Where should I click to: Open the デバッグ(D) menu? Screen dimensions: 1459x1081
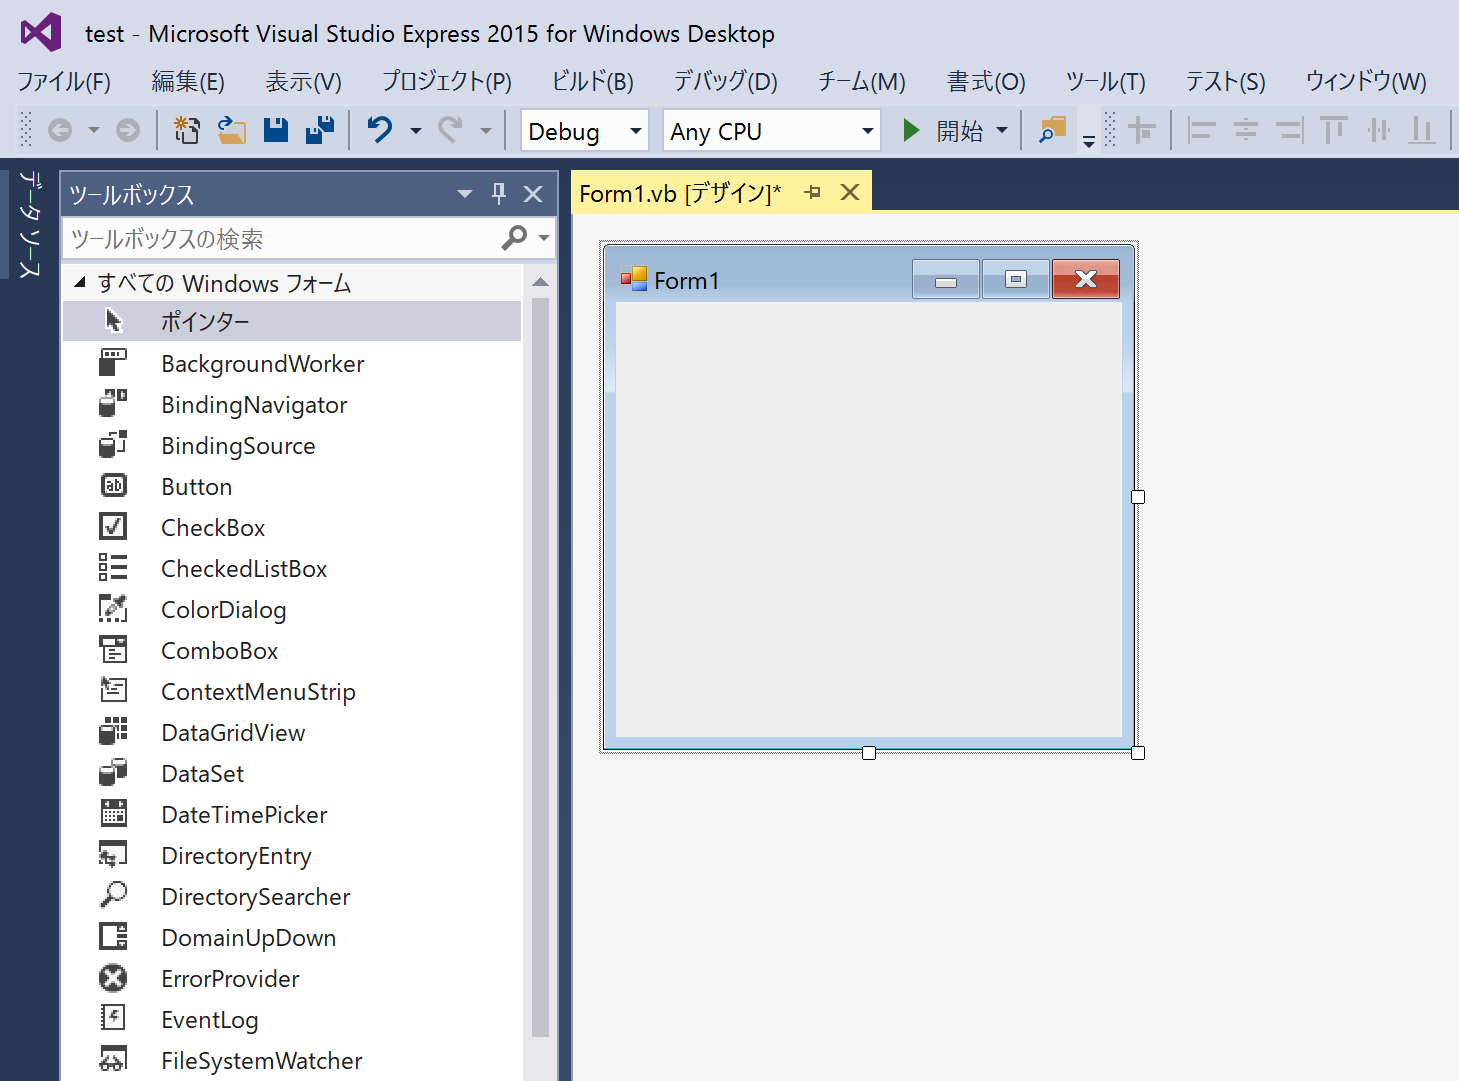(x=725, y=82)
